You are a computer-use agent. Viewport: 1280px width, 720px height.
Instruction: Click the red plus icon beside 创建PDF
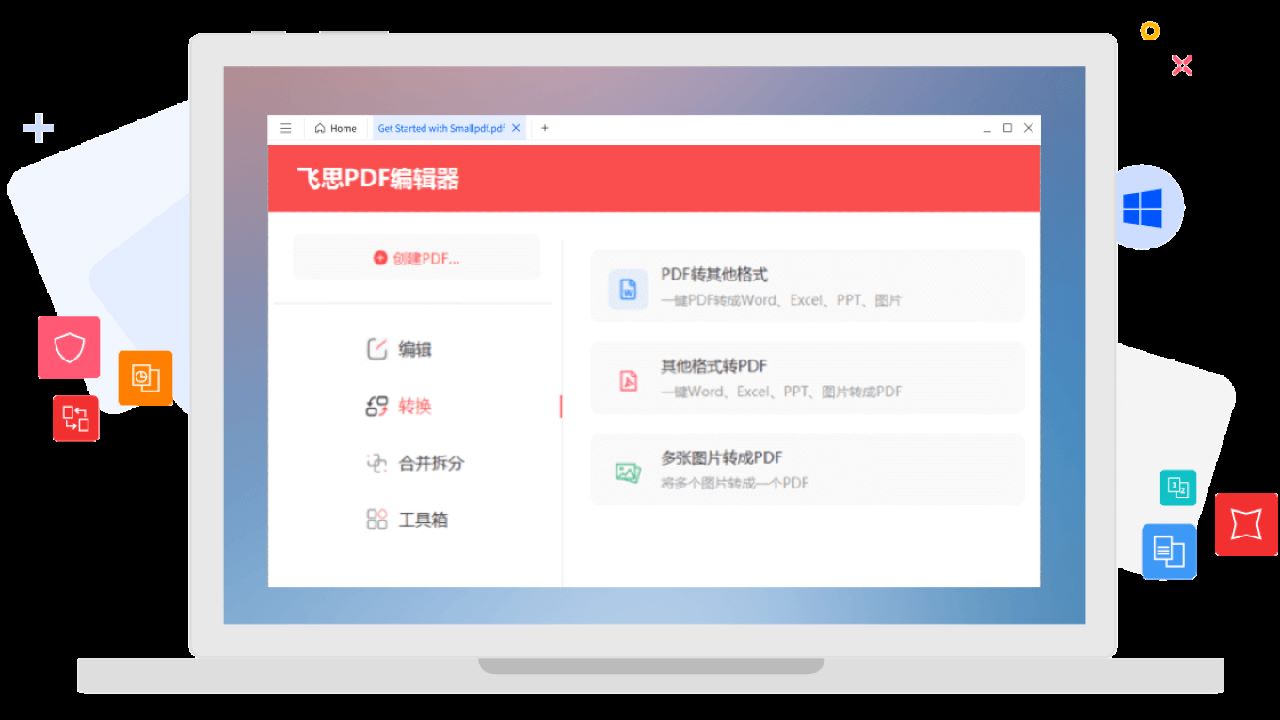pos(380,257)
